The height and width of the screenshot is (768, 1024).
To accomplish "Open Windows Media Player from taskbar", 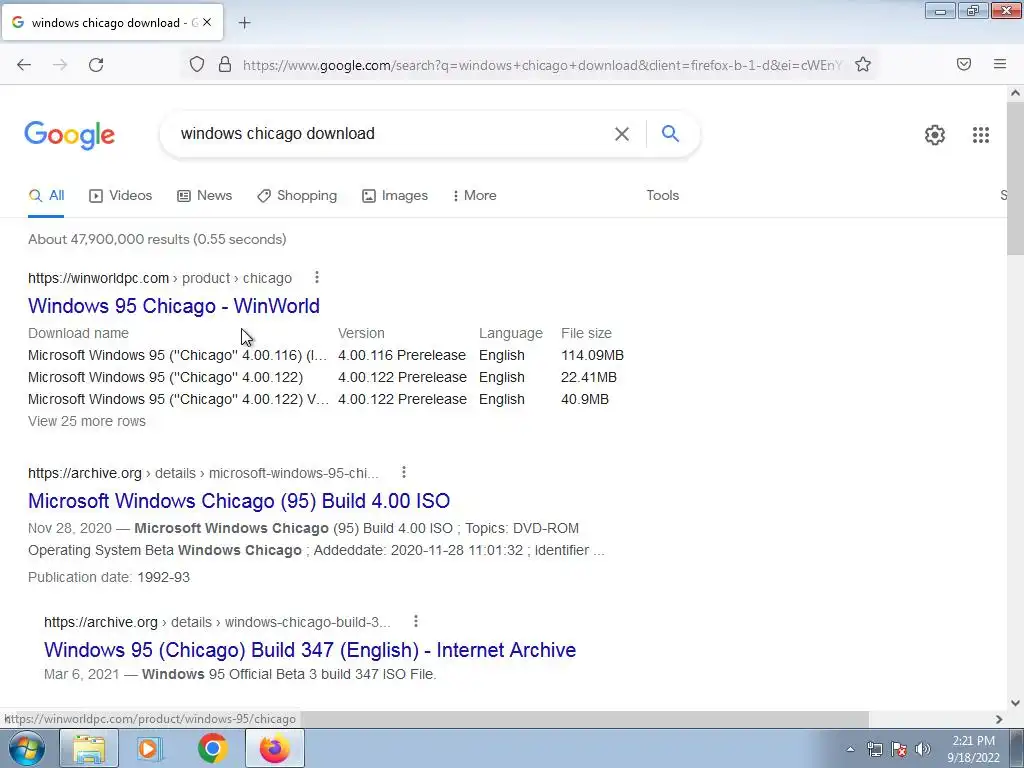I will click(x=149, y=748).
